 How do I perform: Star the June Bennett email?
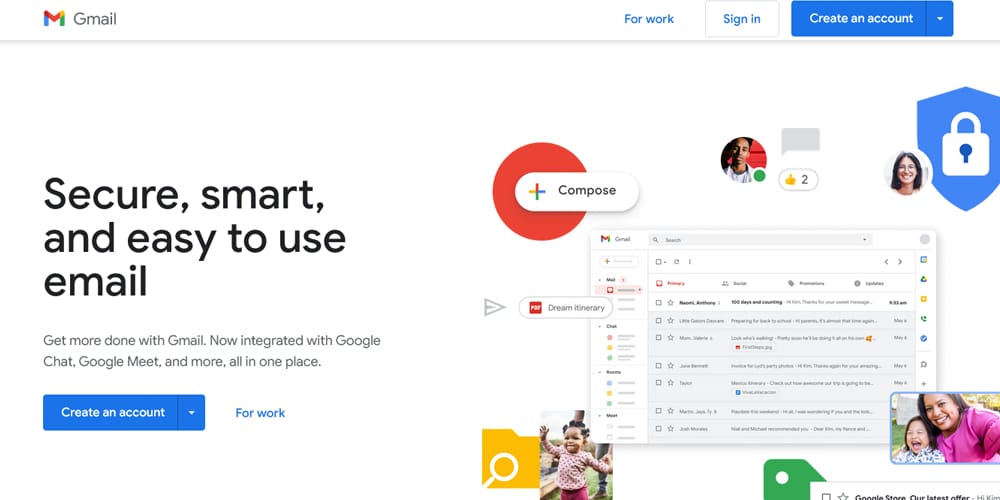point(670,366)
